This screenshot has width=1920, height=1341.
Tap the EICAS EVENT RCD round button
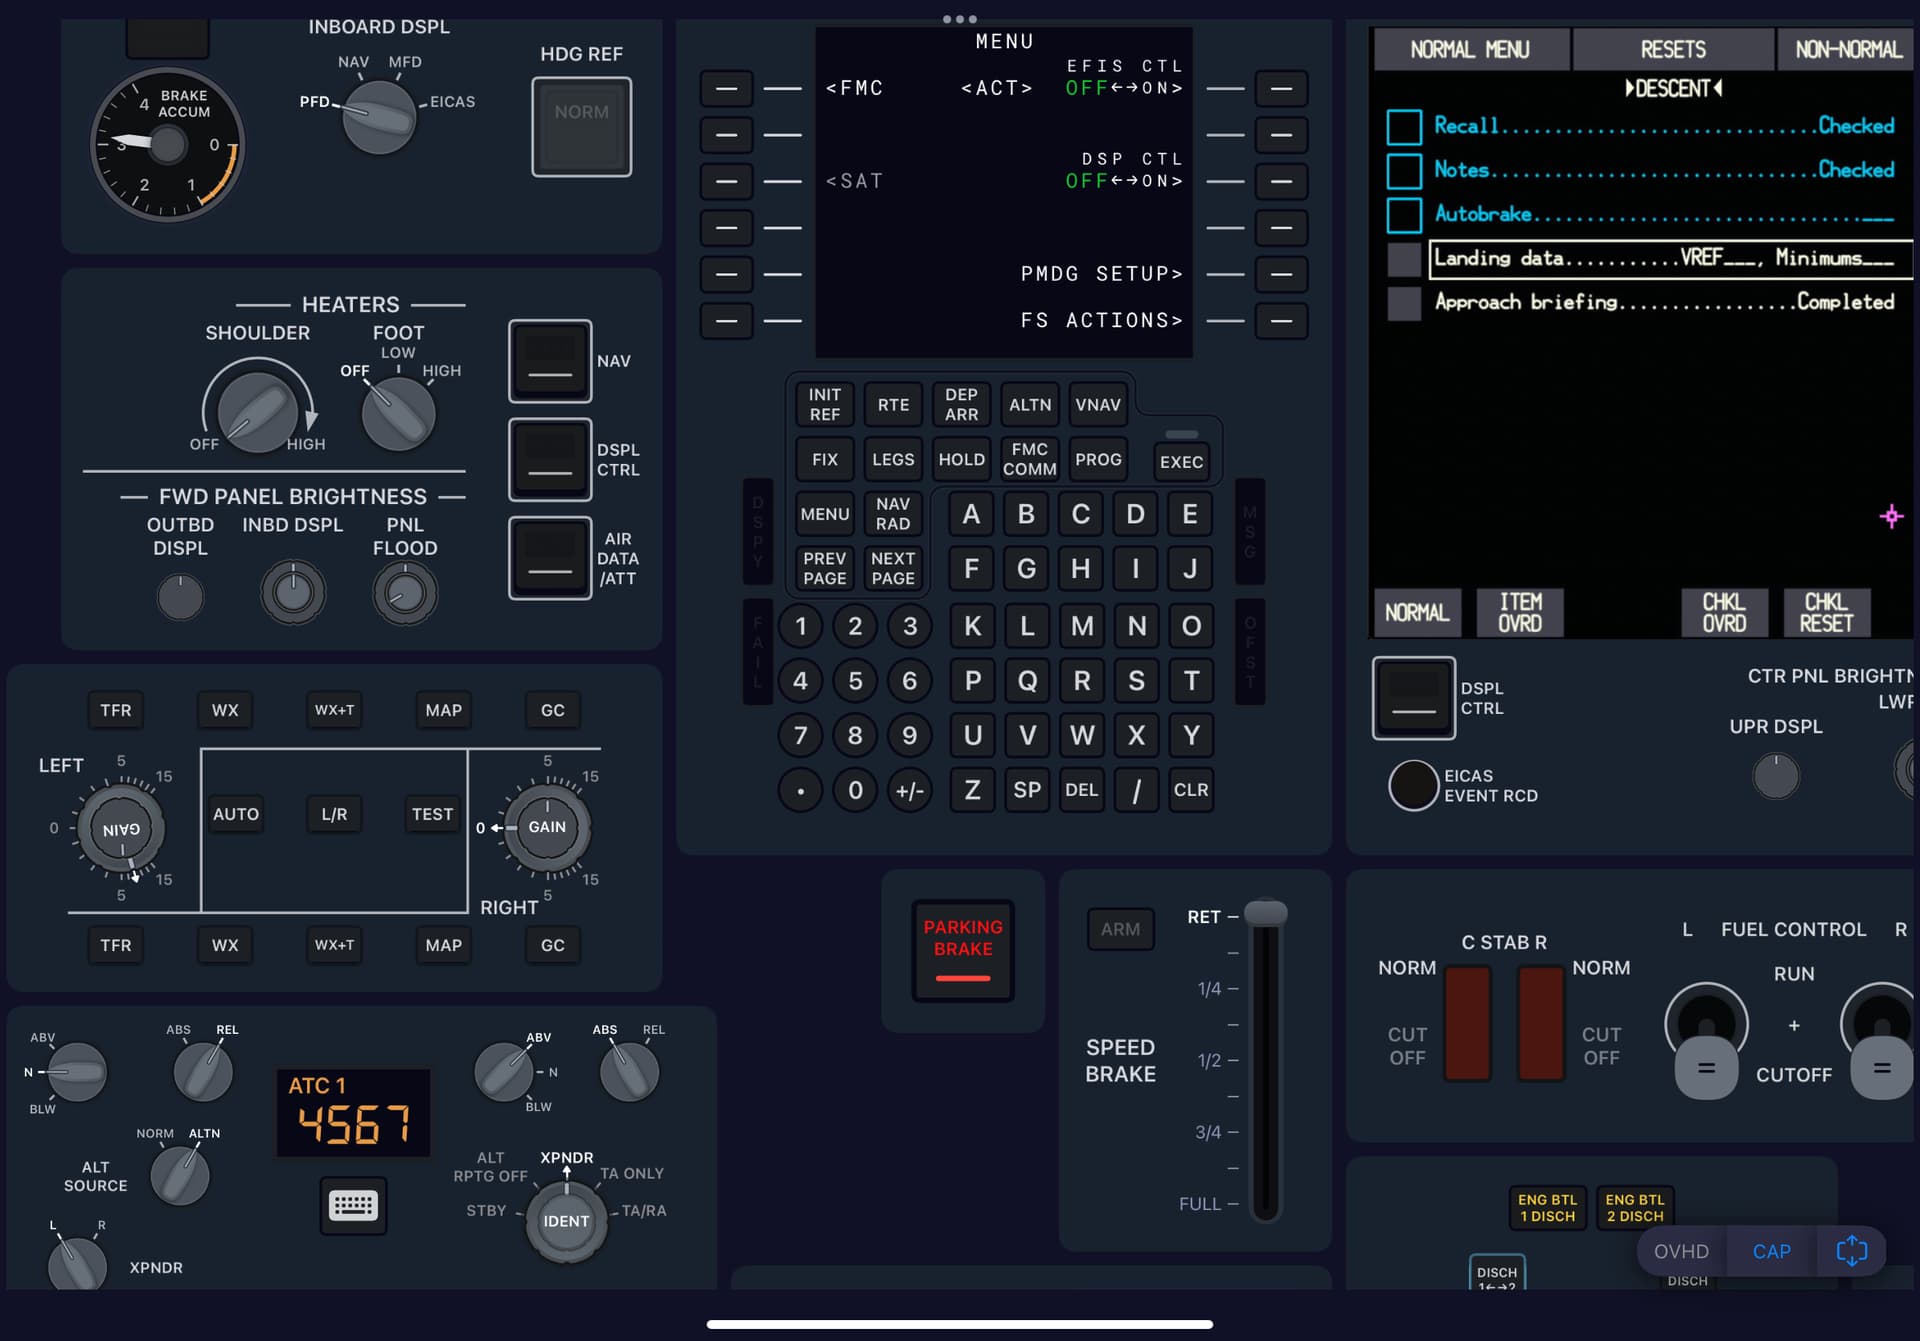(1413, 785)
